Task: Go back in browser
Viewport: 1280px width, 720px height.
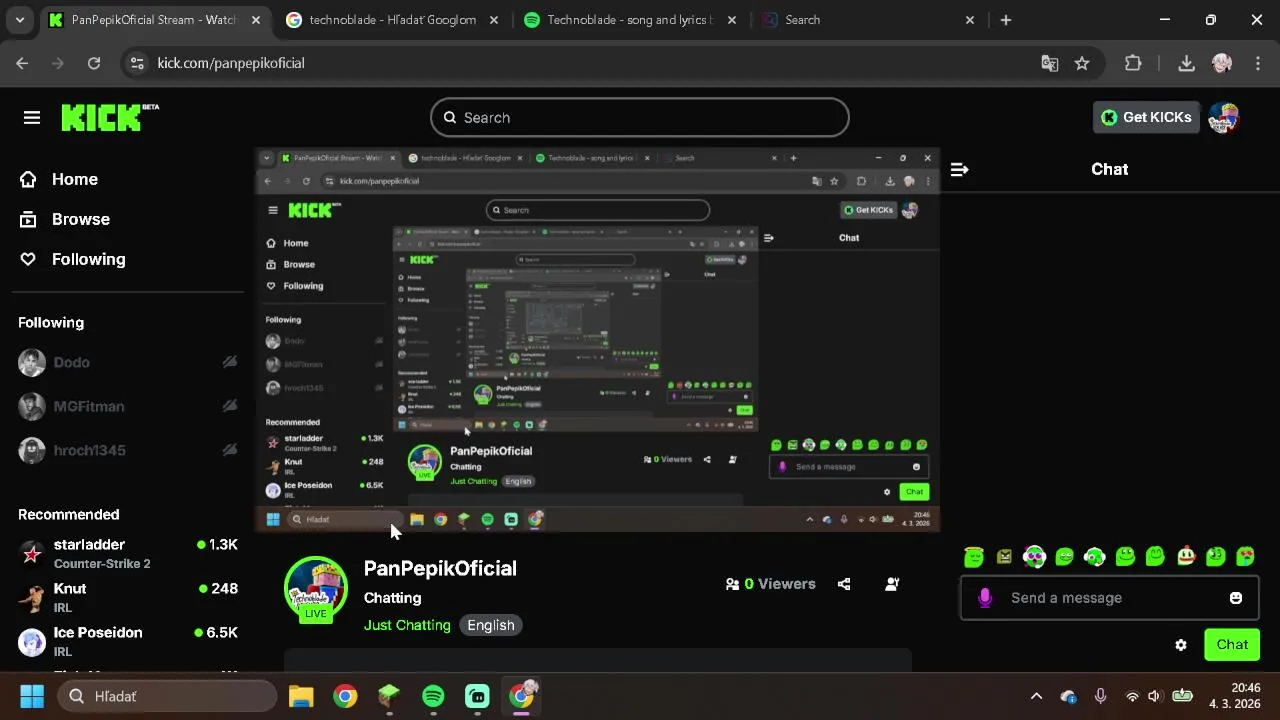Action: coord(22,63)
